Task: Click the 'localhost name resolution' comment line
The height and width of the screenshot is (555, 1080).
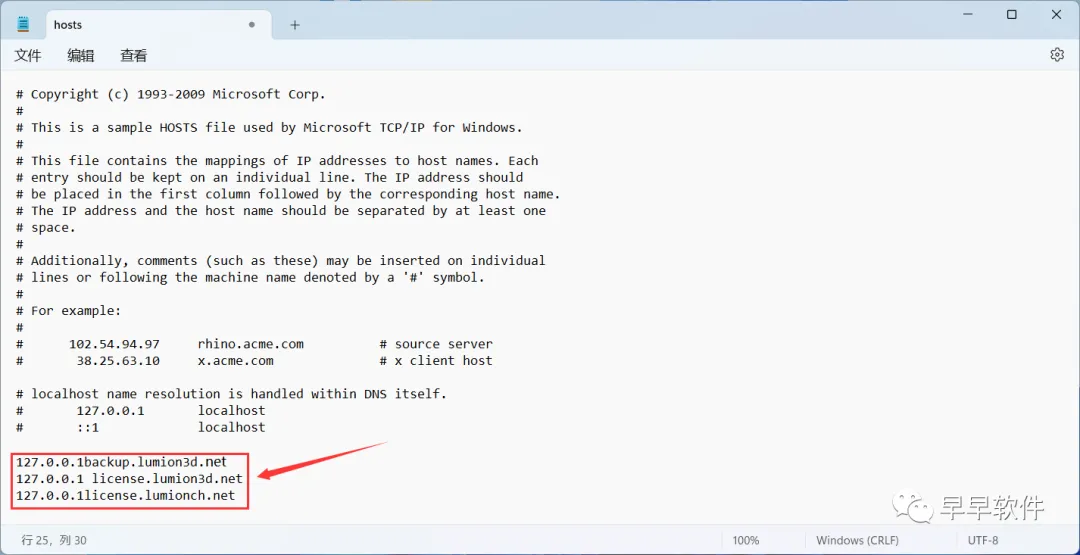Action: coord(231,394)
